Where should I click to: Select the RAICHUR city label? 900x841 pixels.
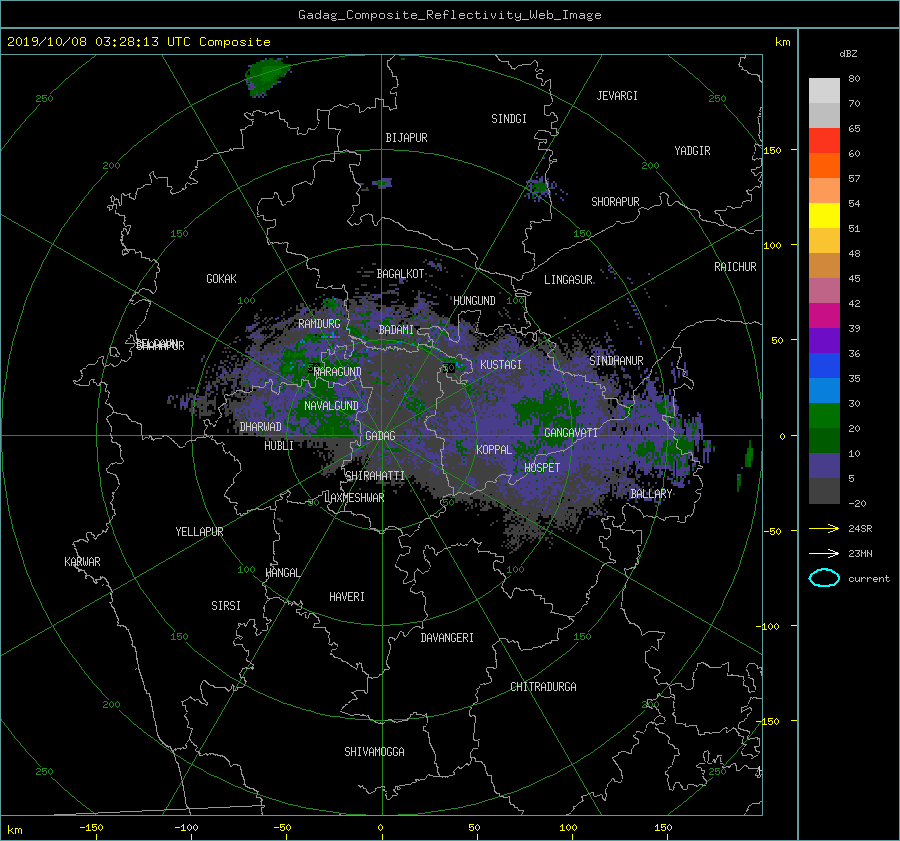(735, 267)
